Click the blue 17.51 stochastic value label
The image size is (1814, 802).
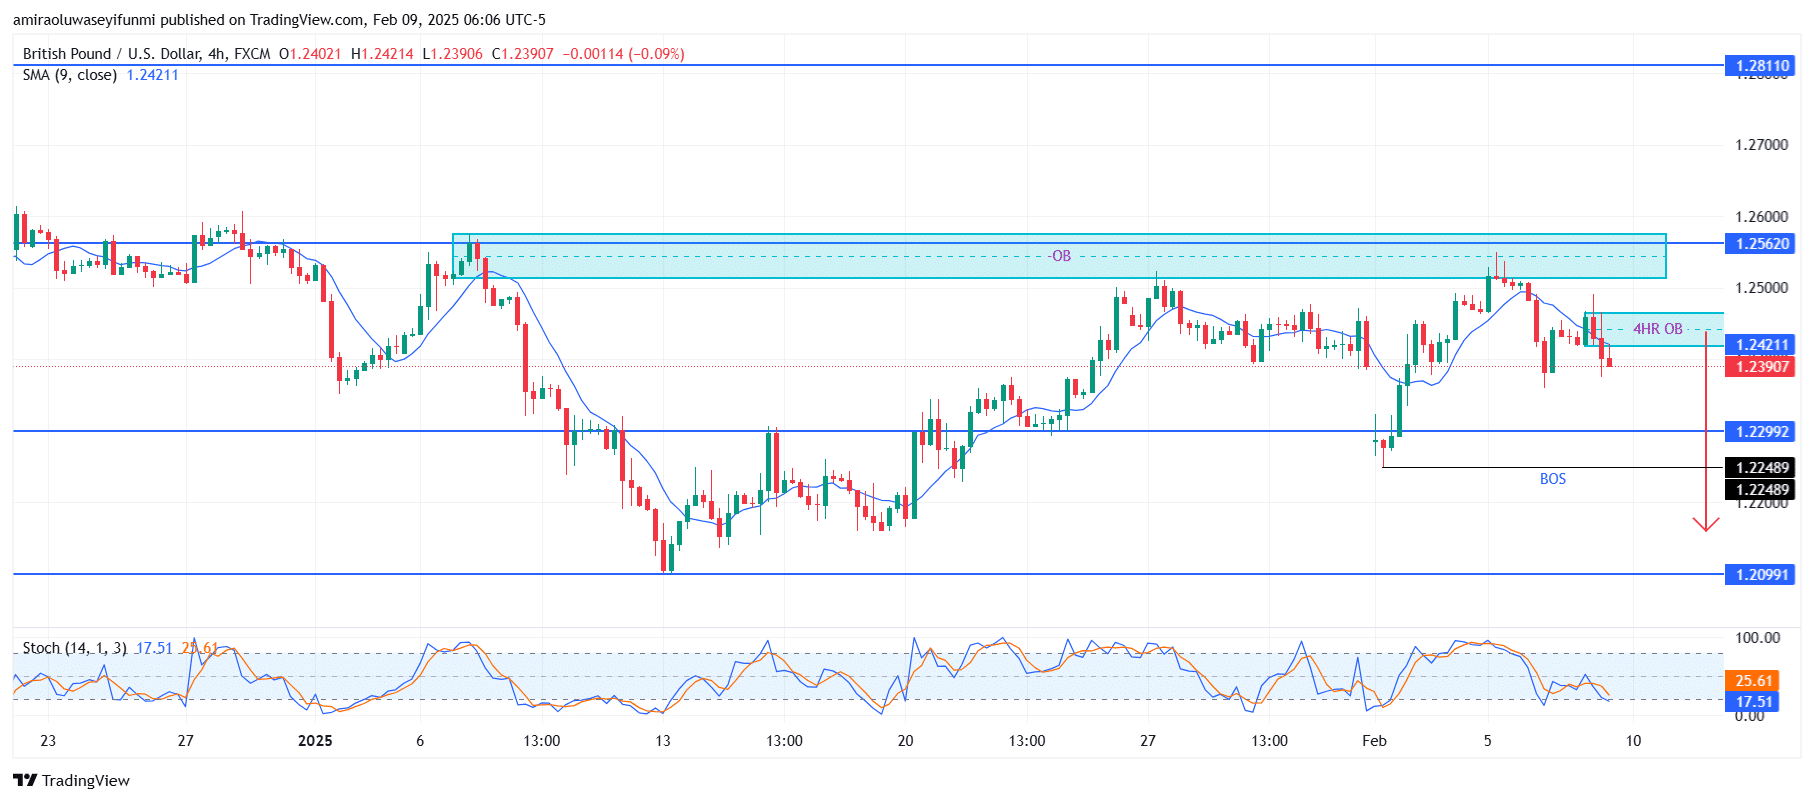point(1753,701)
